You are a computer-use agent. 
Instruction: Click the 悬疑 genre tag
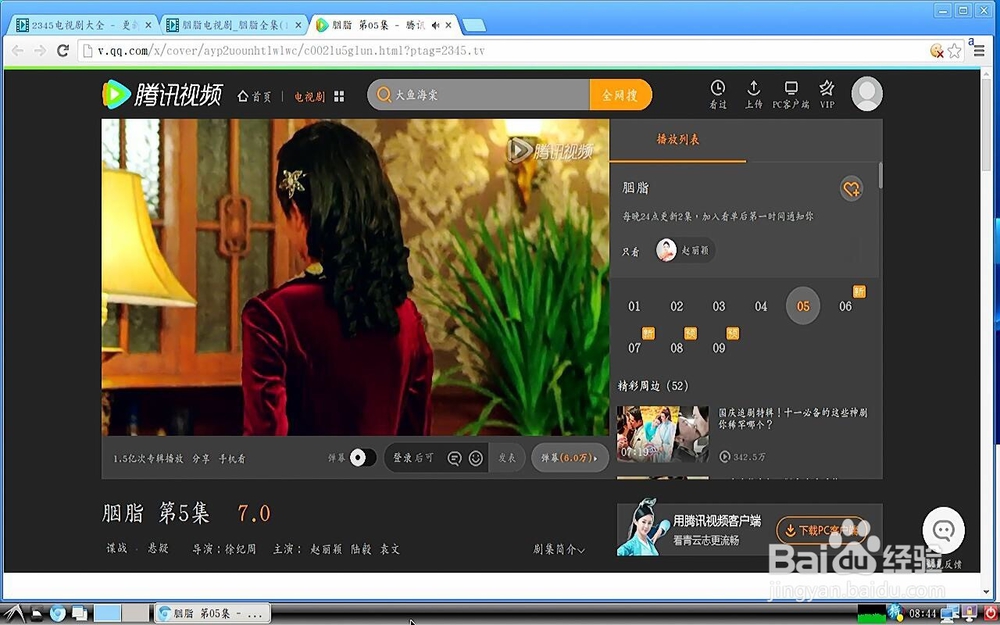pos(158,548)
